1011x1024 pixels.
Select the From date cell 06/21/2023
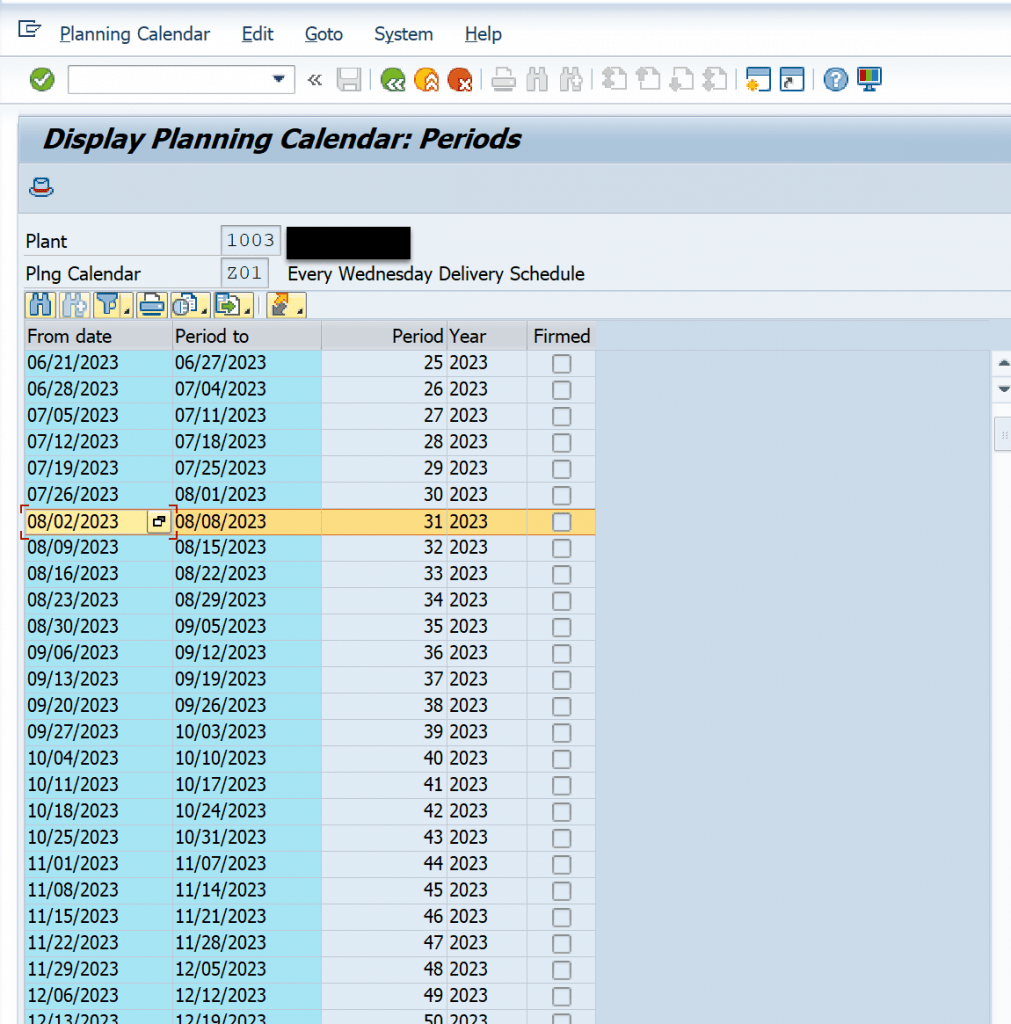pyautogui.click(x=98, y=363)
